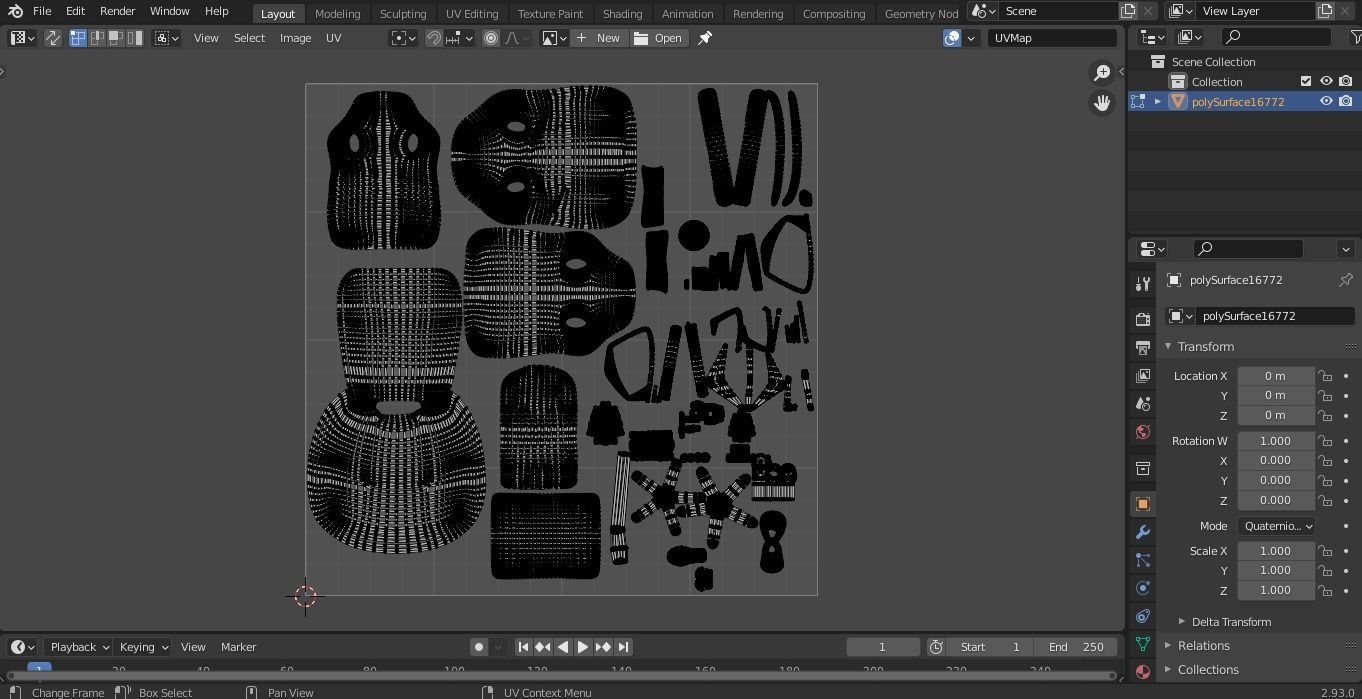Switch to Modeling workspace tab

pos(337,13)
